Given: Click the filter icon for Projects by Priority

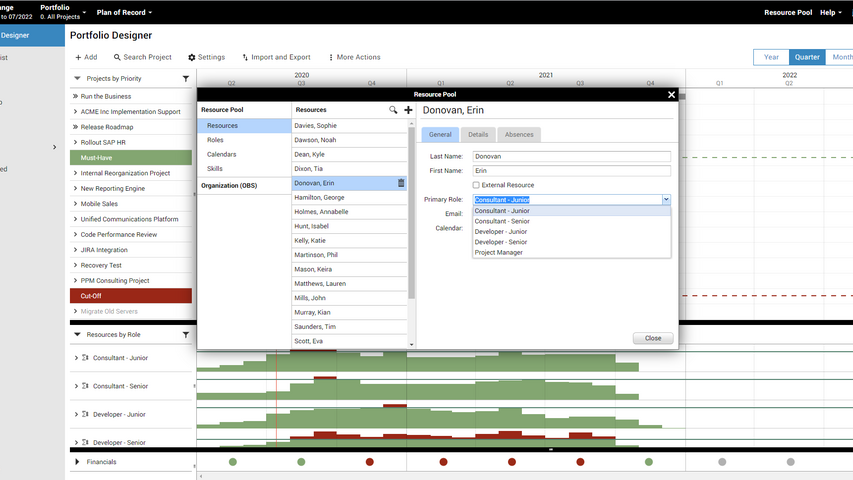Looking at the screenshot, I should [185, 78].
